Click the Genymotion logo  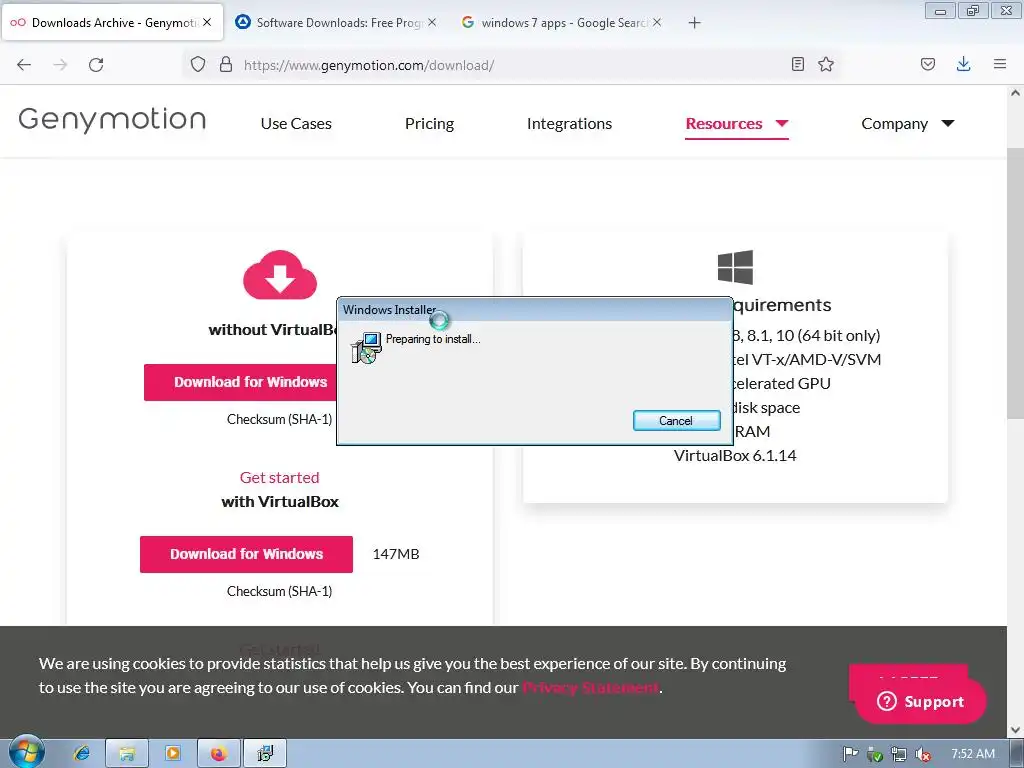pyautogui.click(x=112, y=120)
